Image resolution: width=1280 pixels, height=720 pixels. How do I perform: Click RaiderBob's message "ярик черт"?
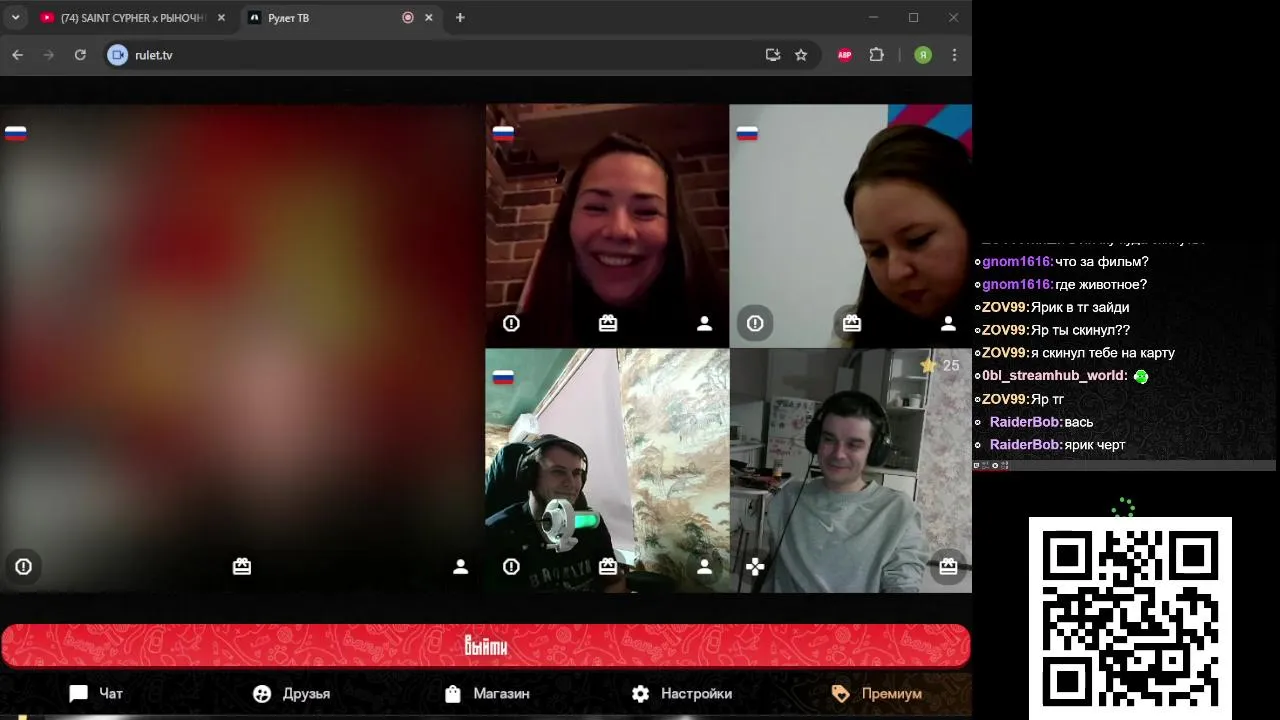click(1095, 445)
